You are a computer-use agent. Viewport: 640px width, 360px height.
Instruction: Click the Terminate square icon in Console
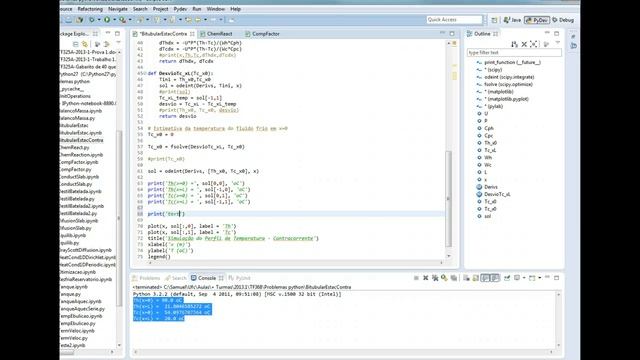(416, 278)
